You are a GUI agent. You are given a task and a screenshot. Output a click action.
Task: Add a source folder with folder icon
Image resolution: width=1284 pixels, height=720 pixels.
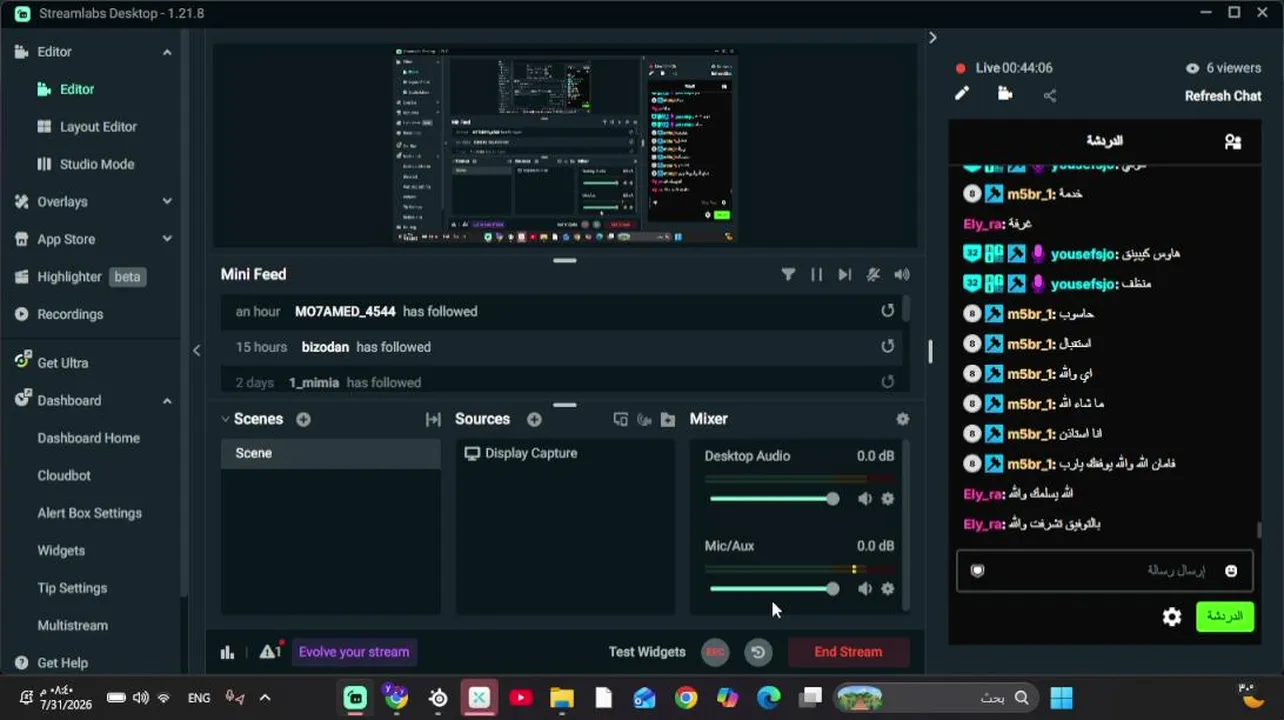pos(668,419)
